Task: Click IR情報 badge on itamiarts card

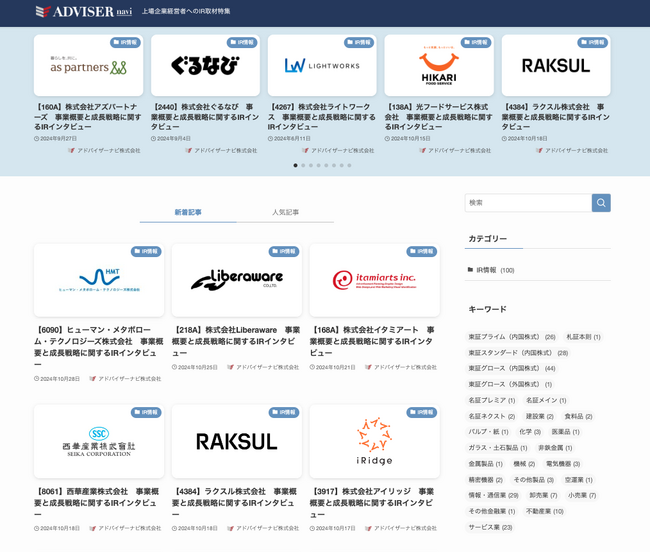Action: coord(422,251)
